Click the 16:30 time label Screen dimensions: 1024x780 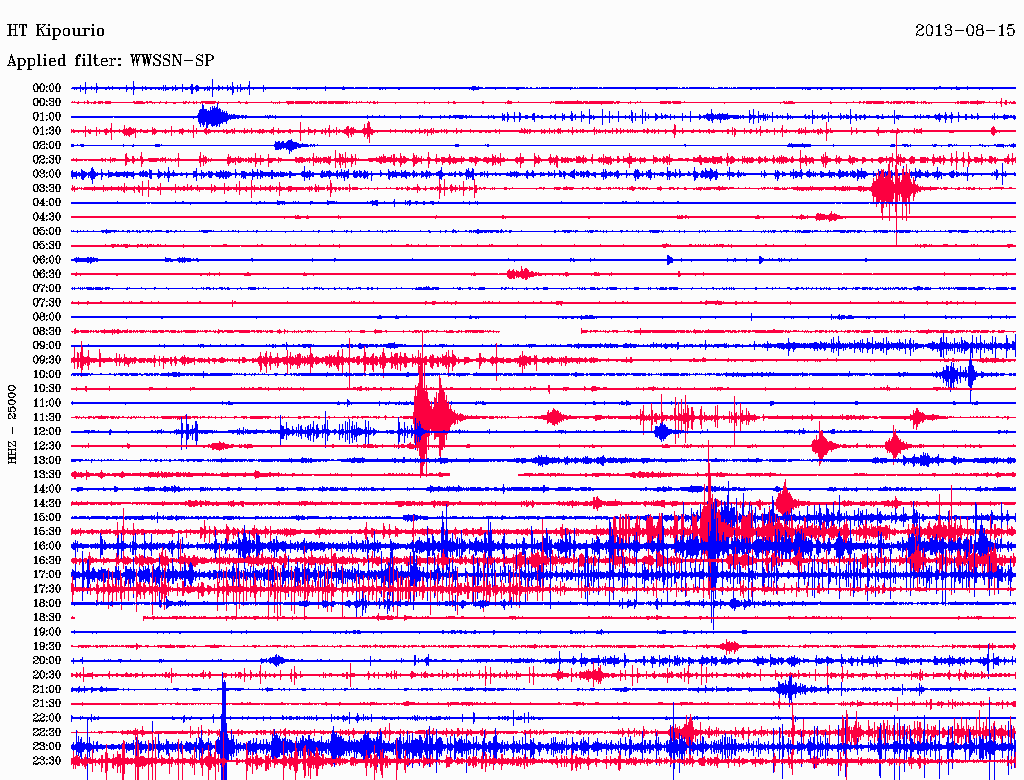pos(47,561)
